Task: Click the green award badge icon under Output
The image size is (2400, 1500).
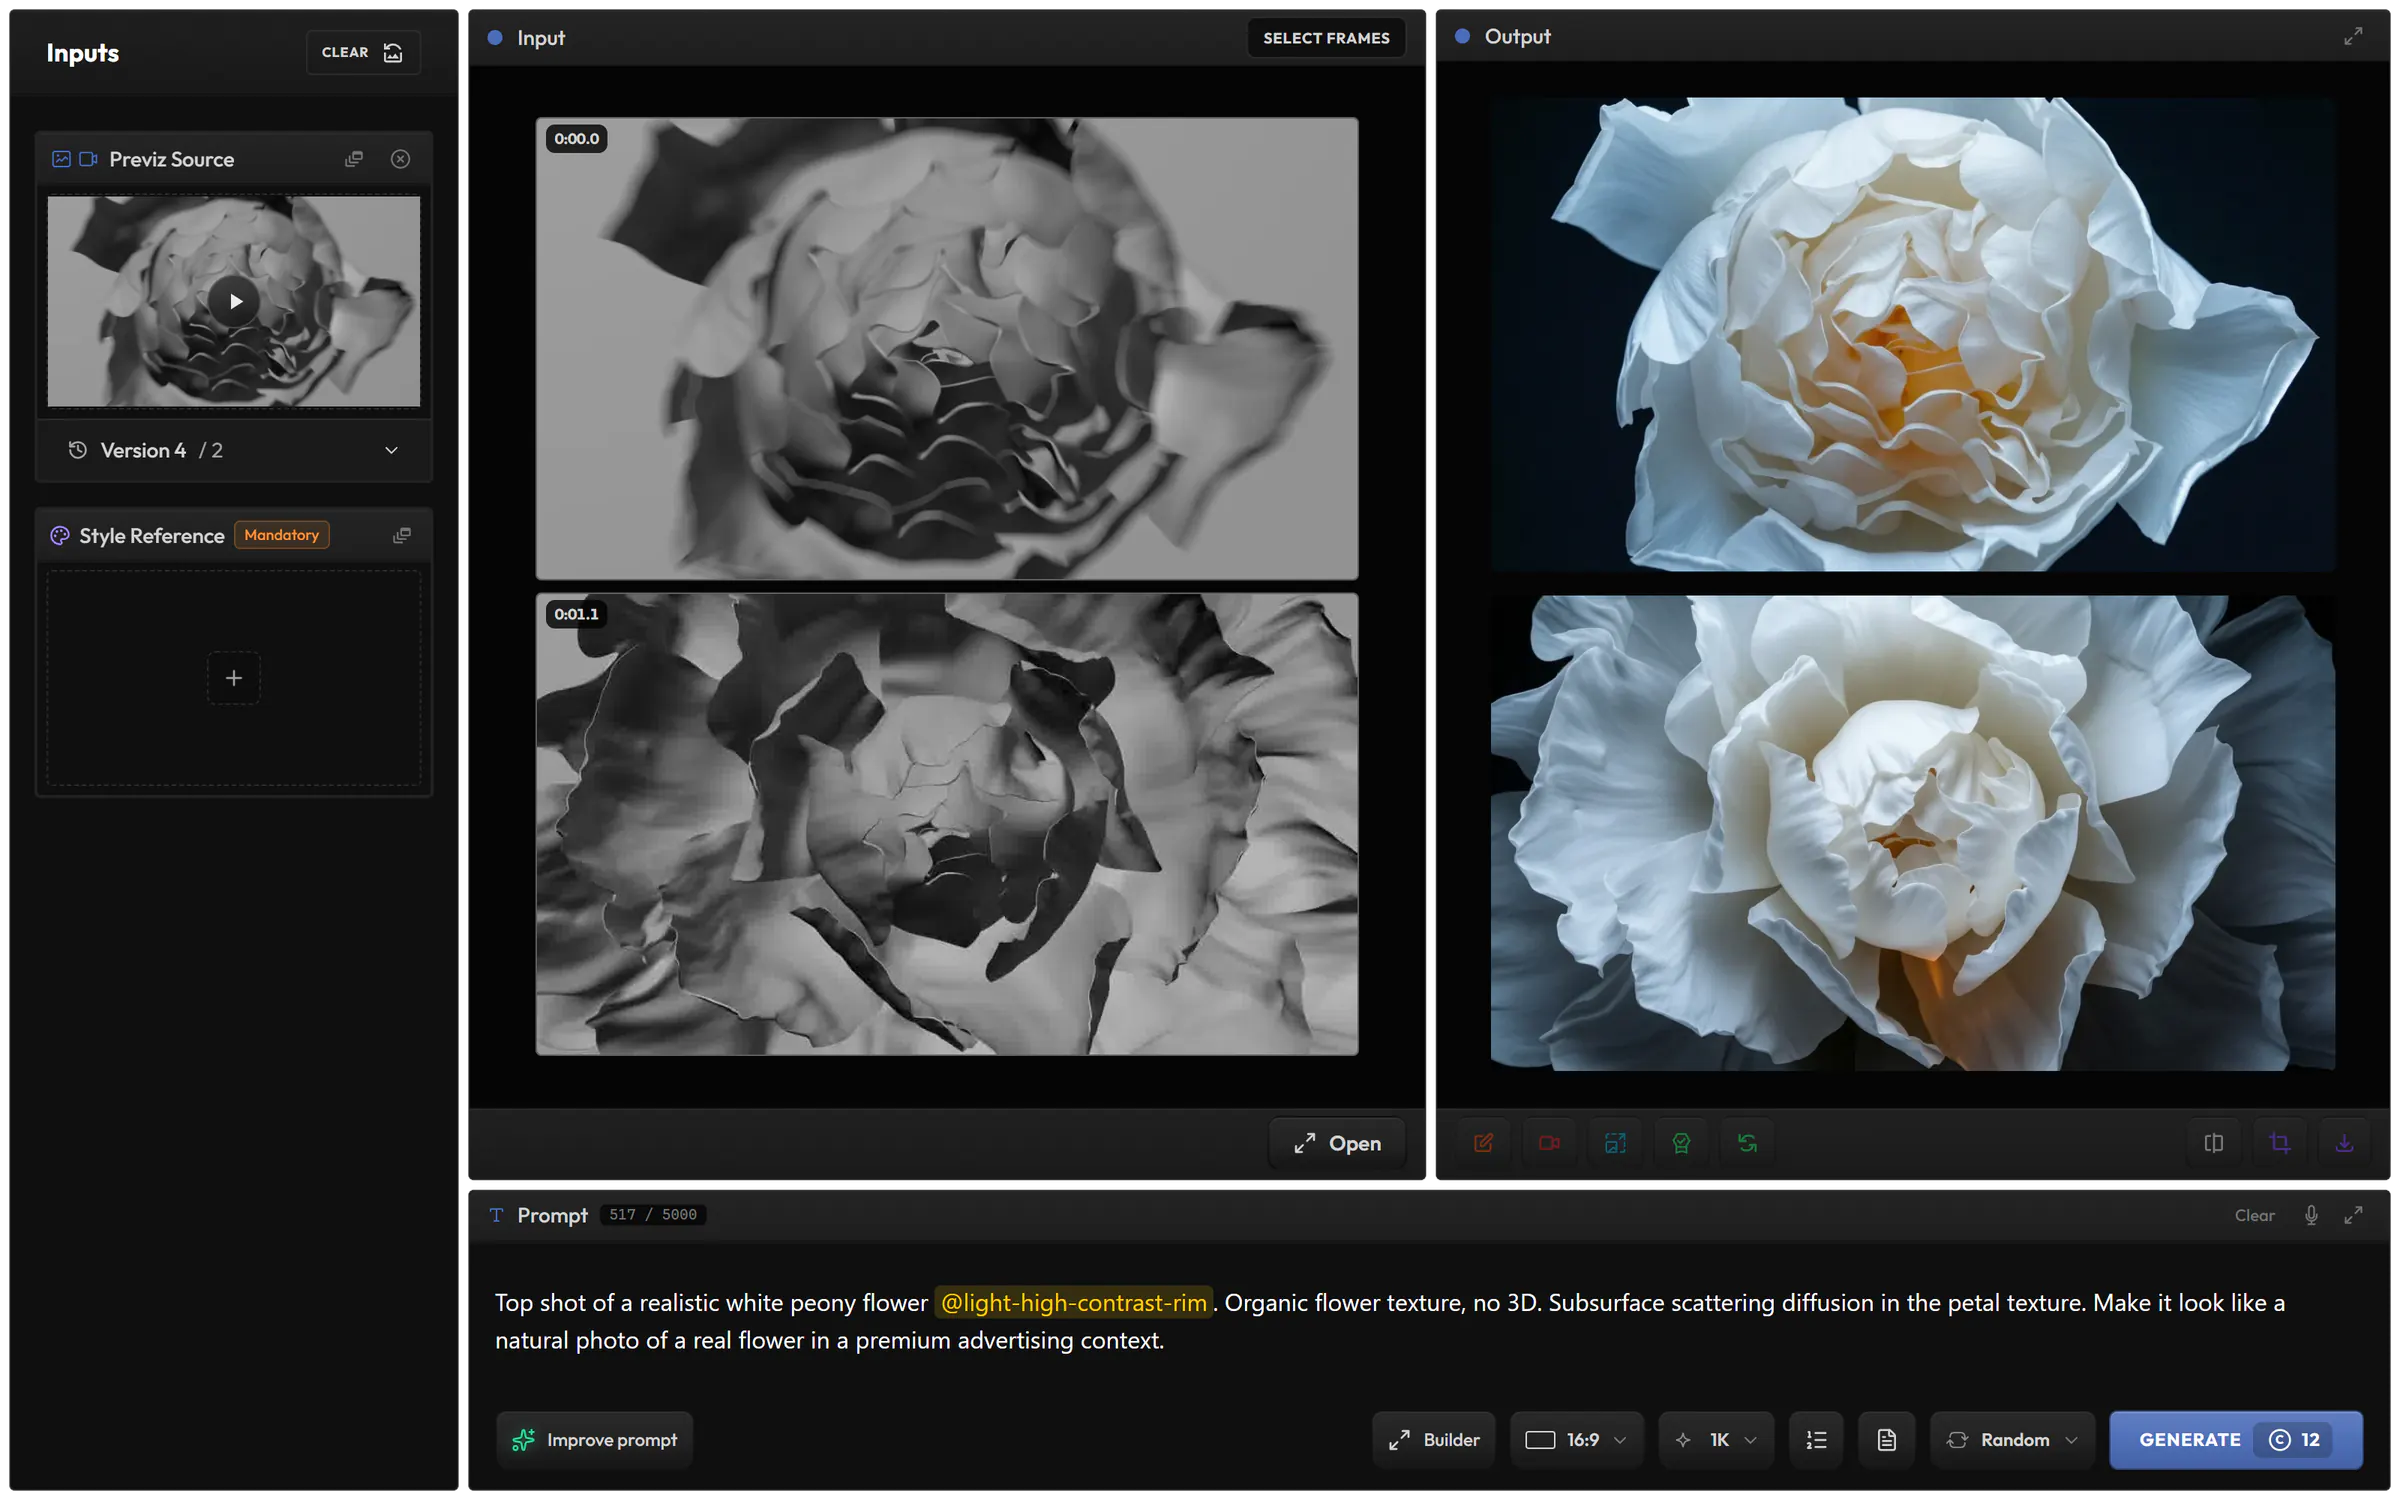Action: pos(1681,1142)
